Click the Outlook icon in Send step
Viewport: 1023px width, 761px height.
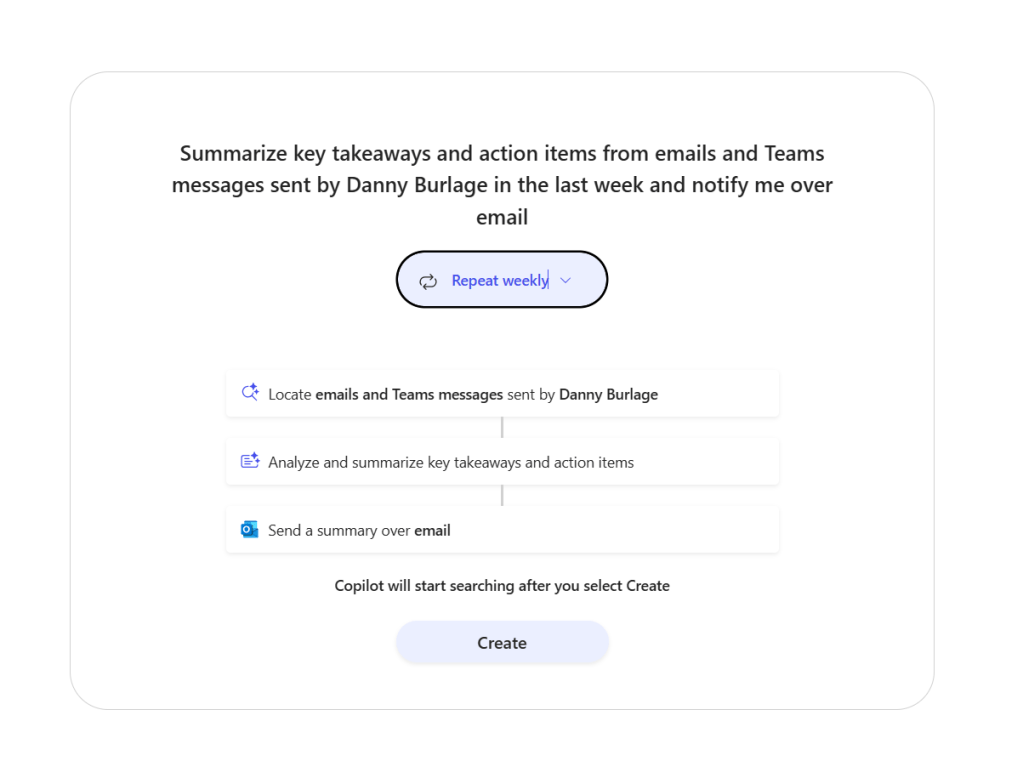(x=250, y=530)
